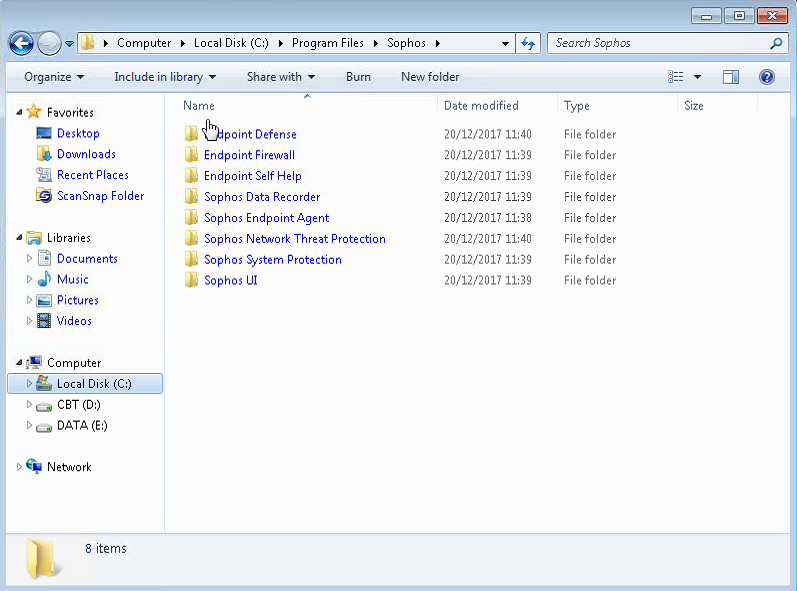The width and height of the screenshot is (797, 591).
Task: Sort by Date modified column header
Action: coord(481,106)
